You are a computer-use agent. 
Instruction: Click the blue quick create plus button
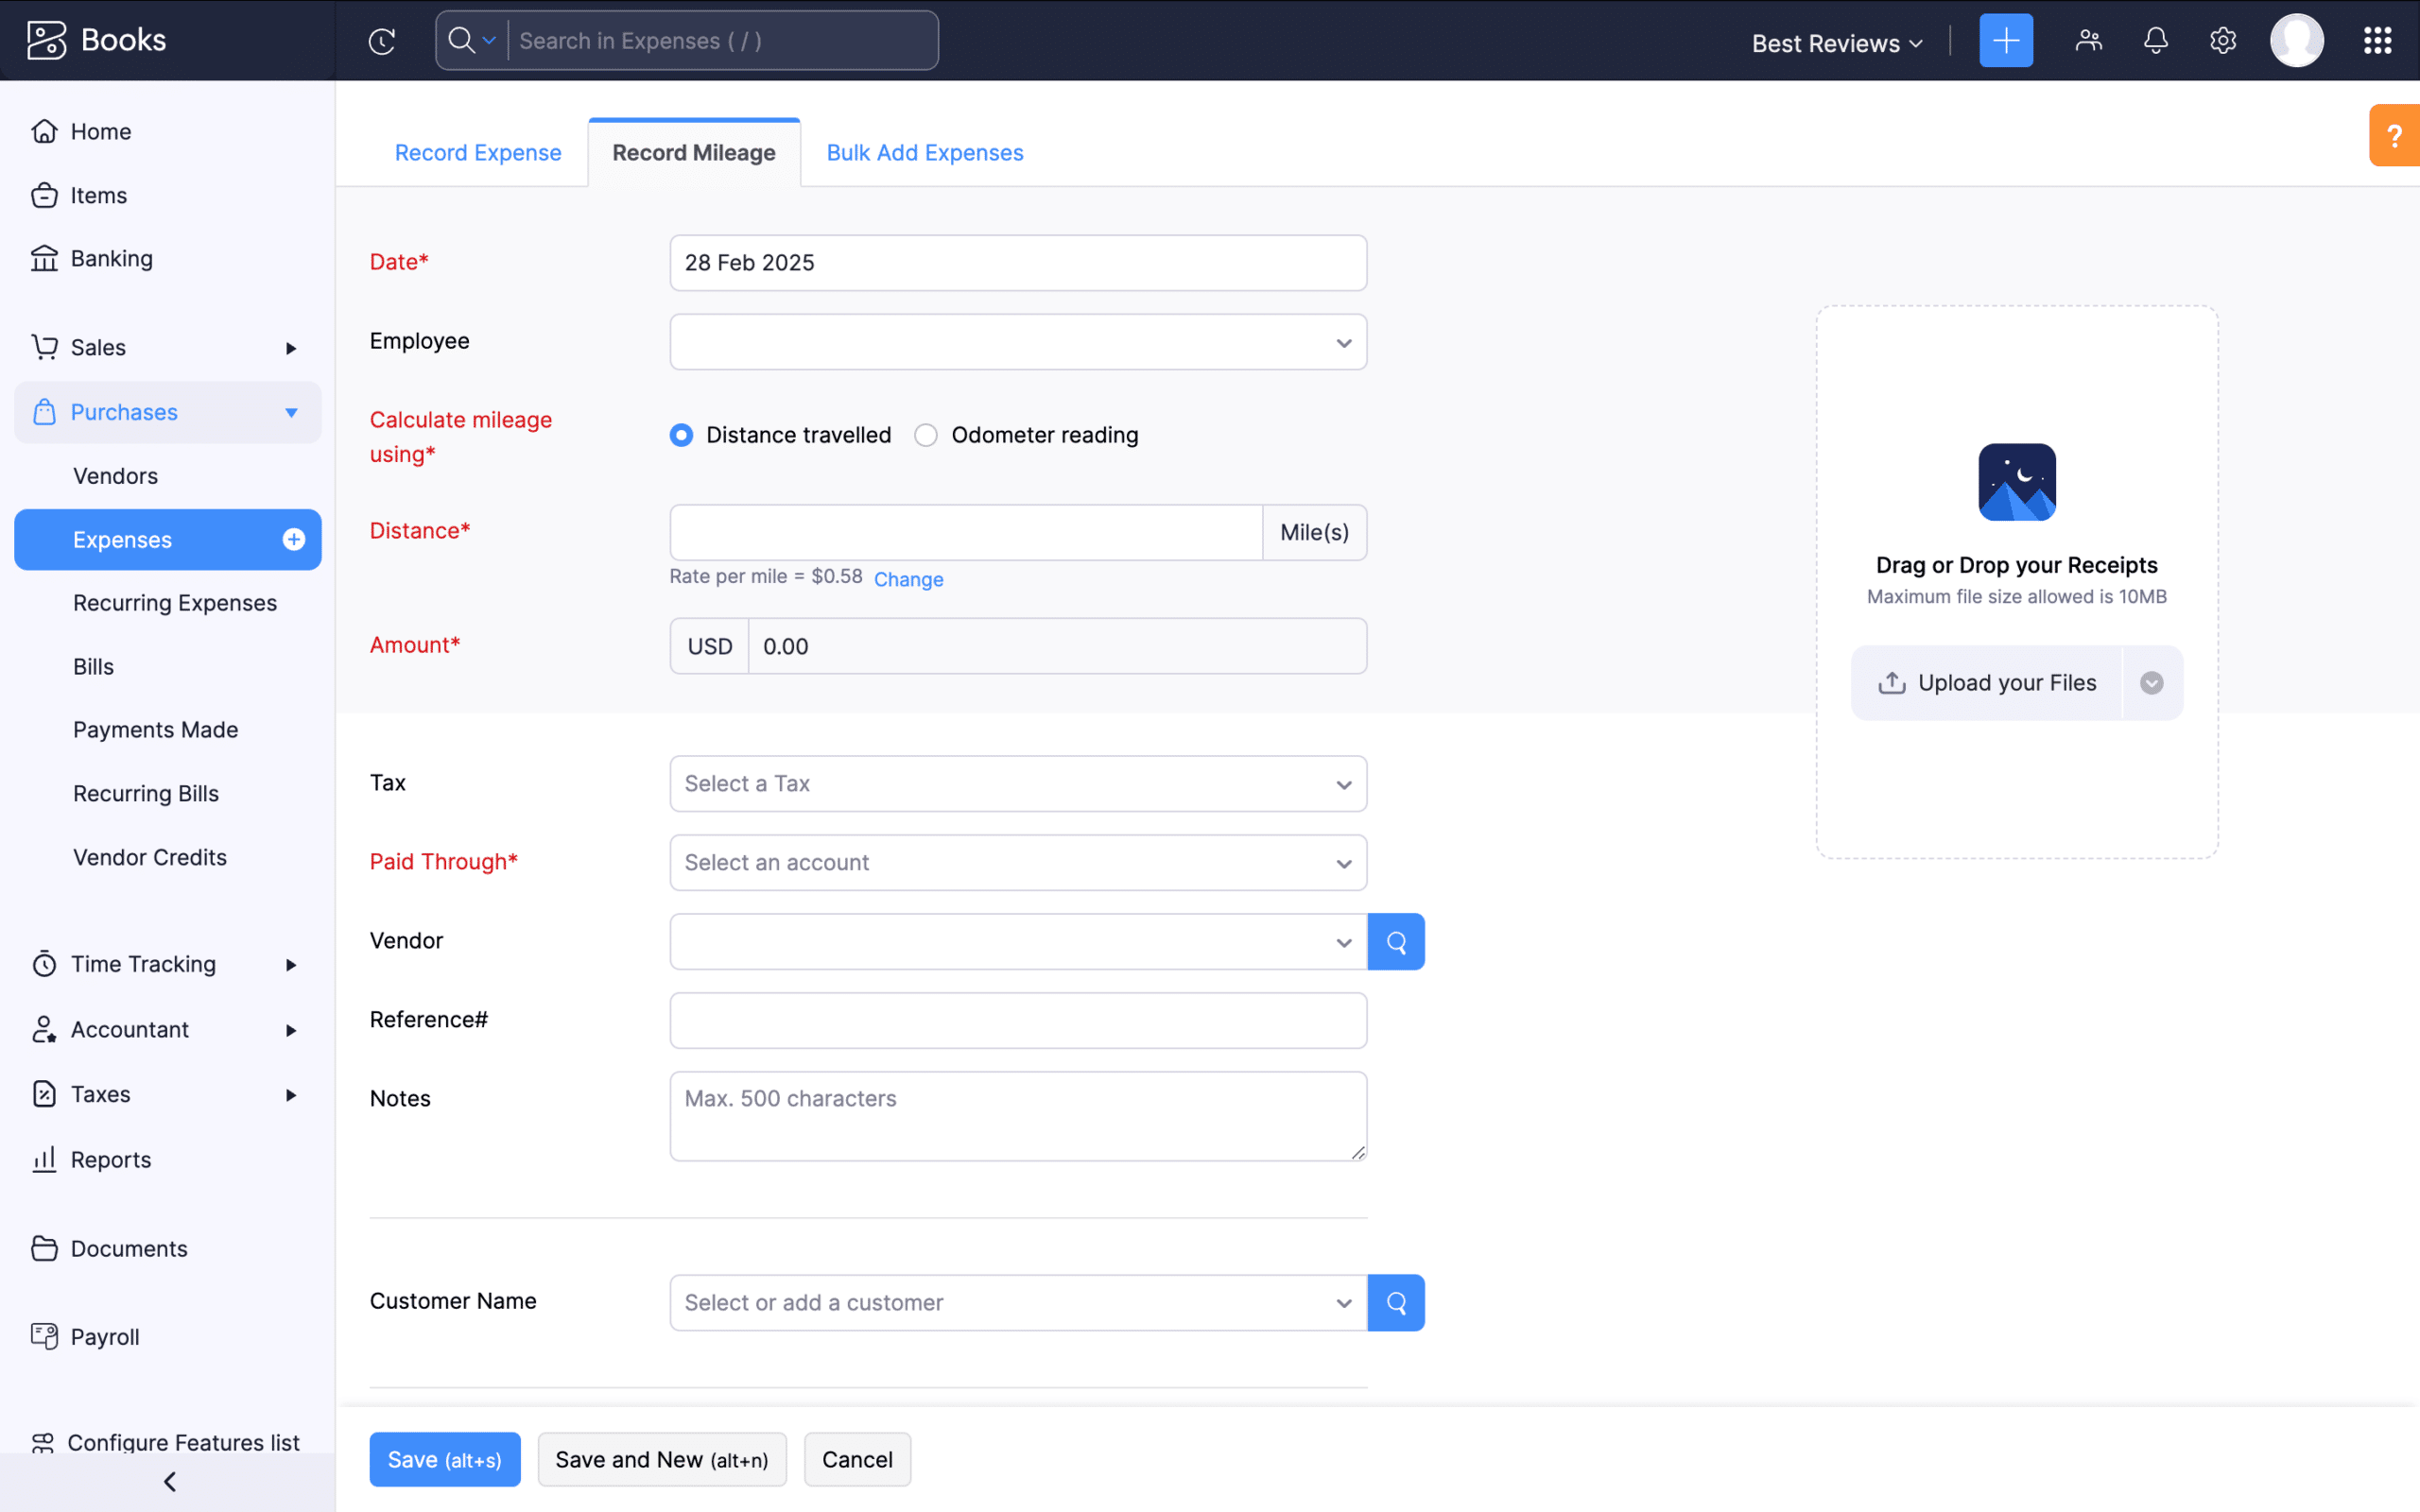point(2005,41)
